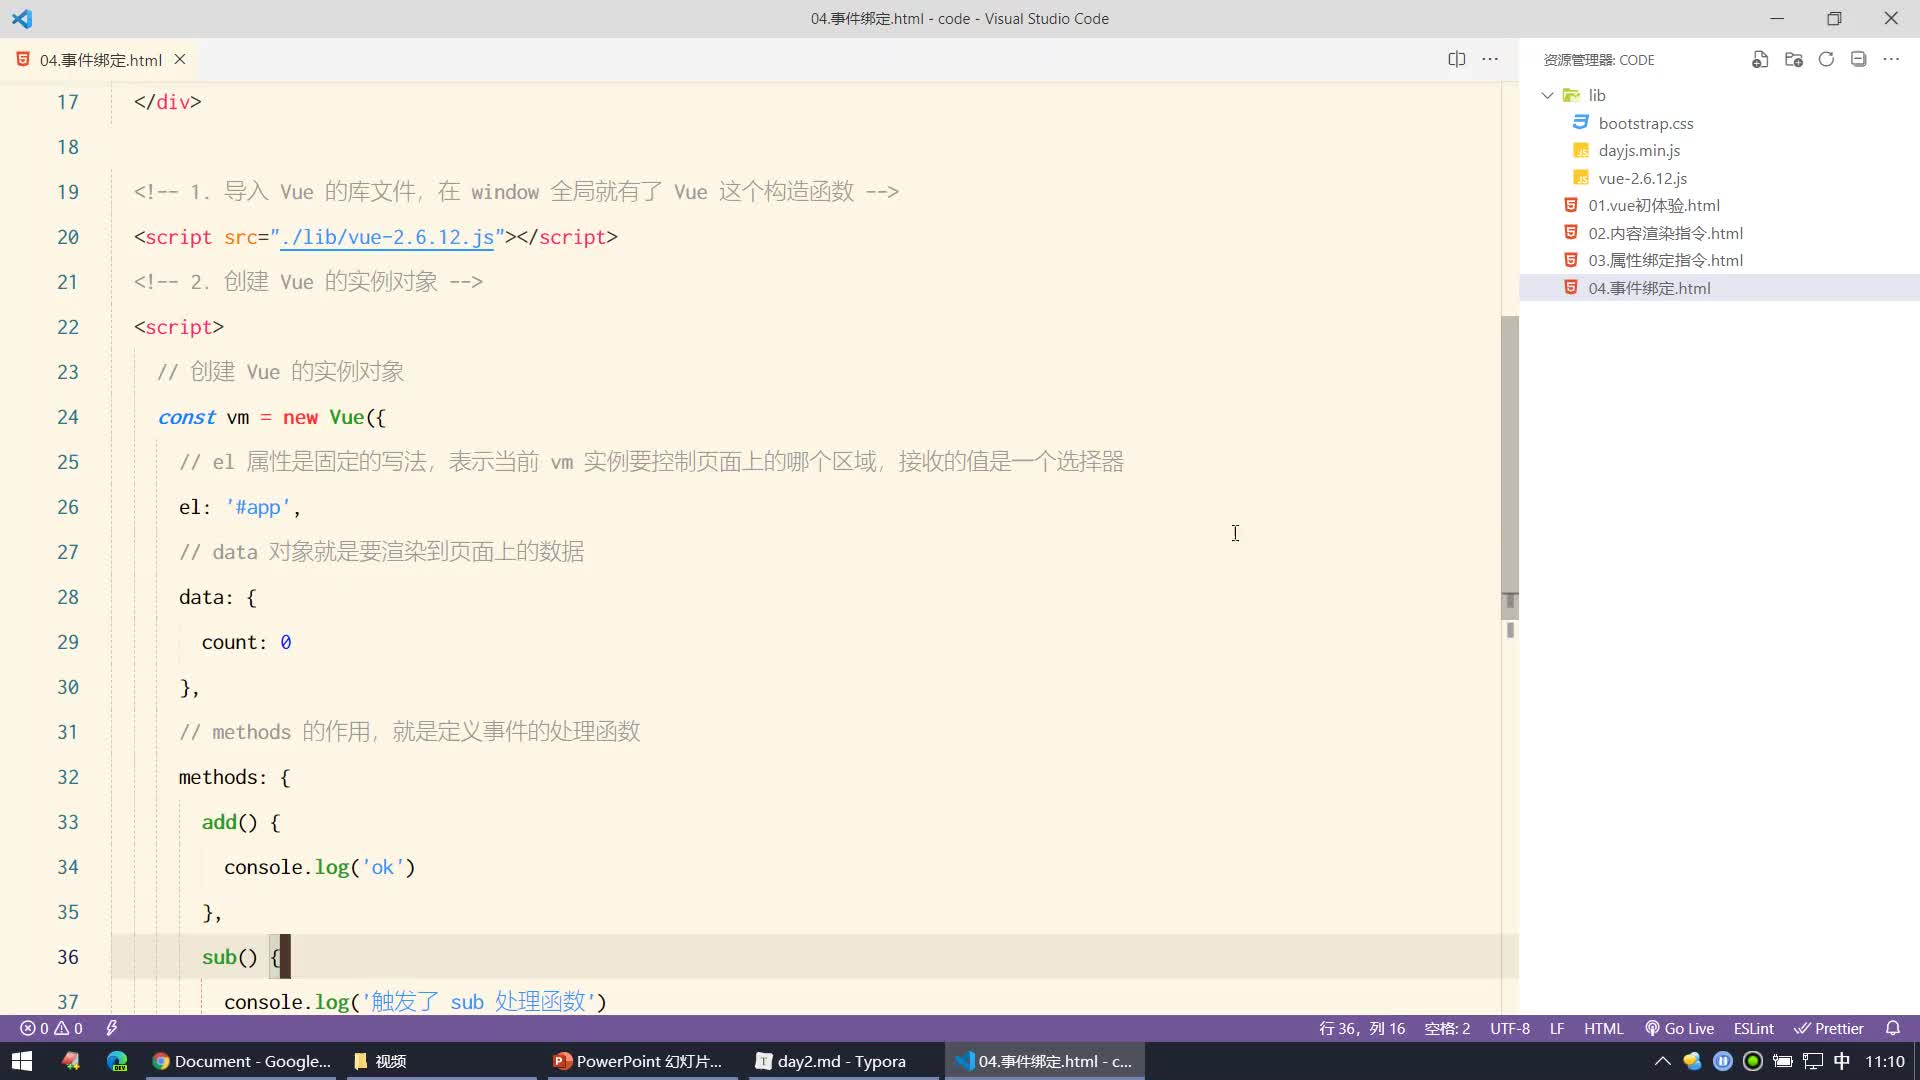
Task: Start Go Live server
Action: [x=1680, y=1028]
